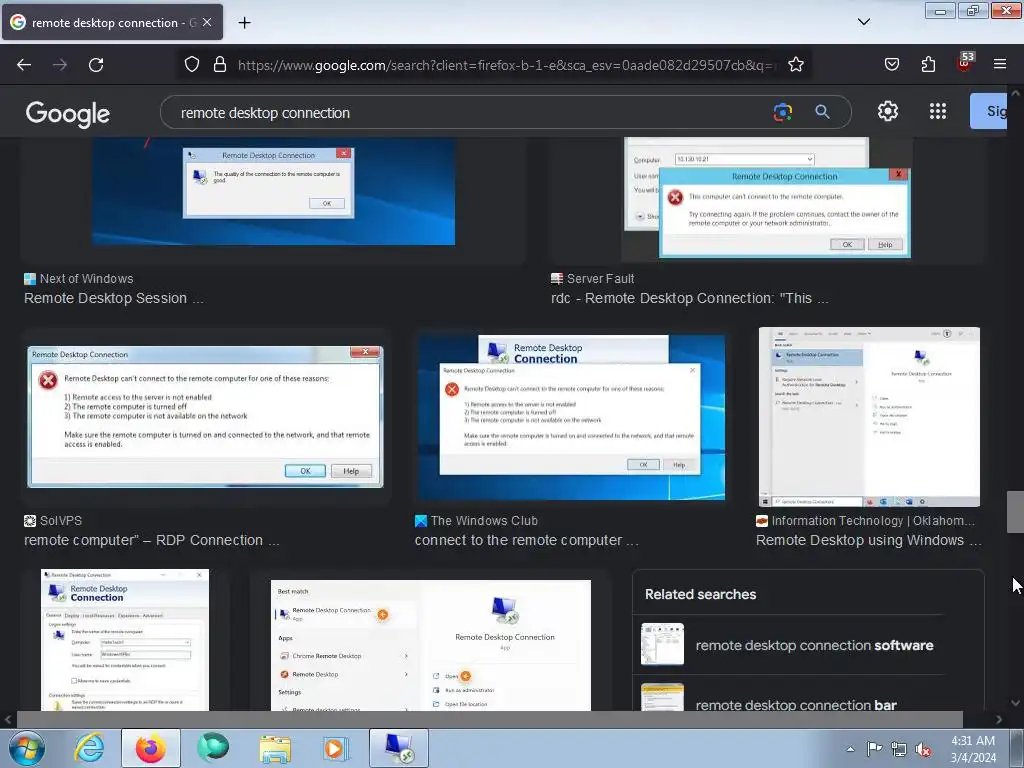This screenshot has width=1024, height=768.
Task: Open Remote Desktop Connection taskbar icon
Action: pyautogui.click(x=399, y=748)
